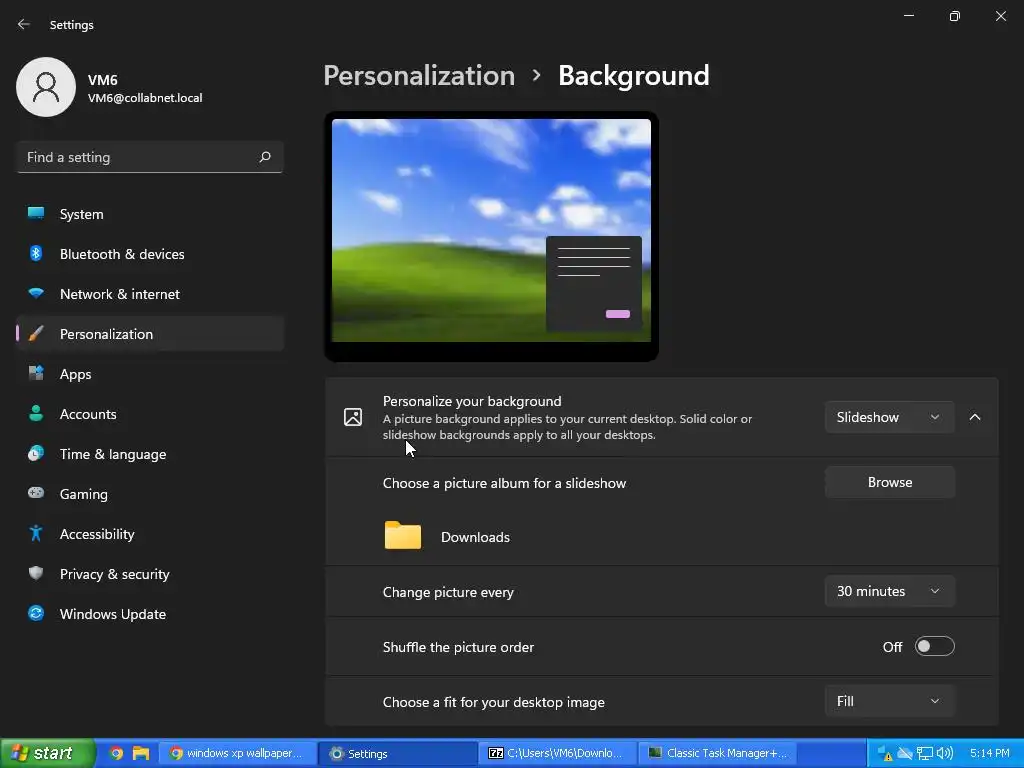
Task: Open the VM6 user profile avatar
Action: 46,87
